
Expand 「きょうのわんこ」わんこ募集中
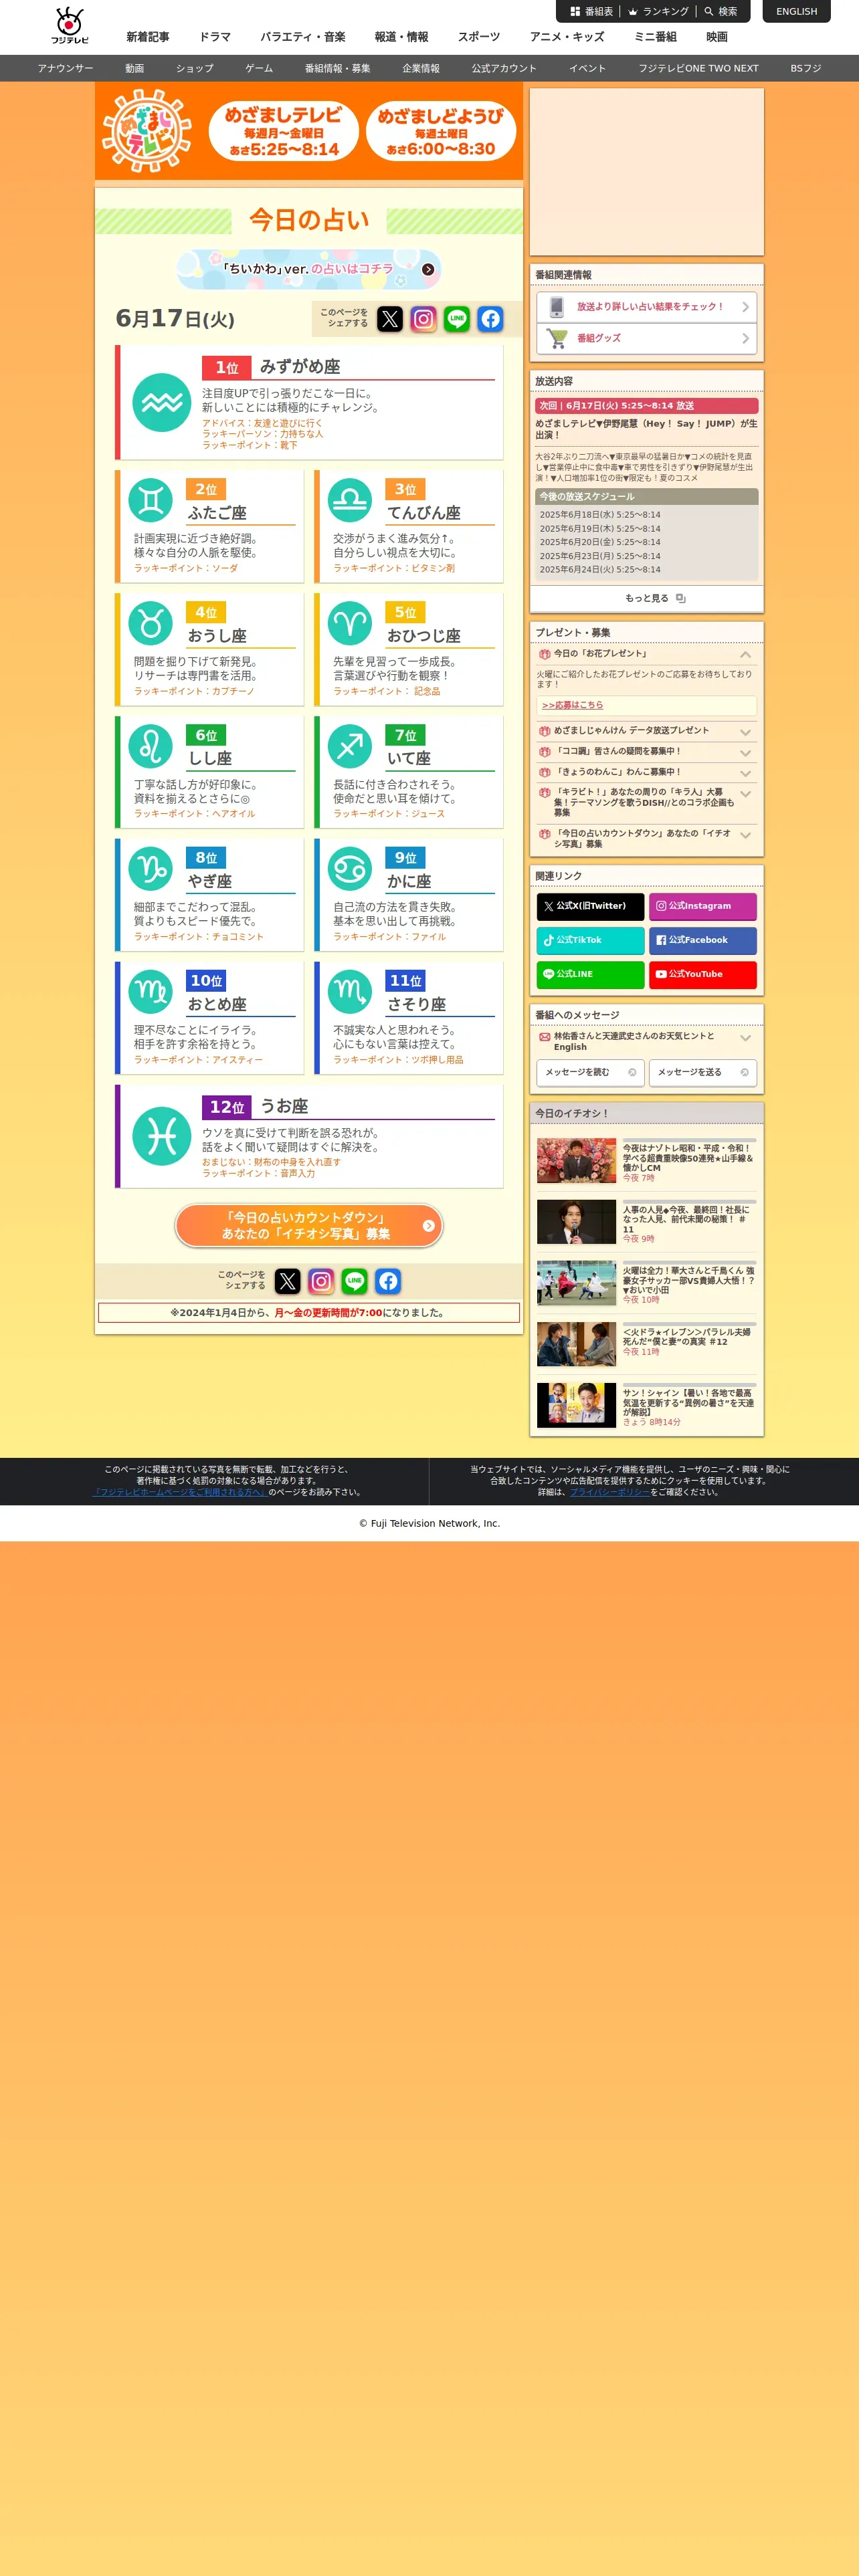[745, 773]
